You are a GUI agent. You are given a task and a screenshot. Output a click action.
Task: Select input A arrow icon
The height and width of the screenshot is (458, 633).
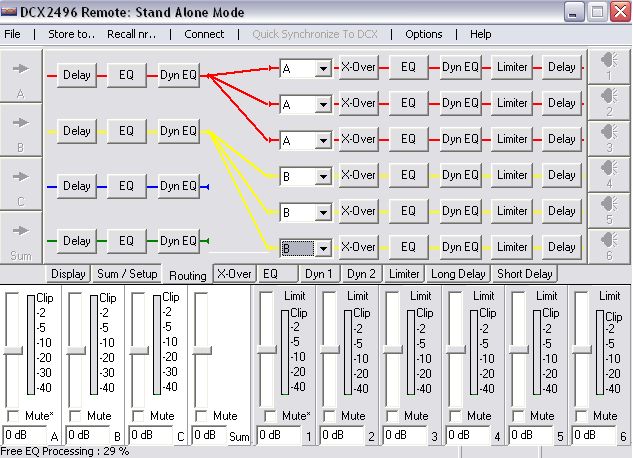[x=21, y=69]
